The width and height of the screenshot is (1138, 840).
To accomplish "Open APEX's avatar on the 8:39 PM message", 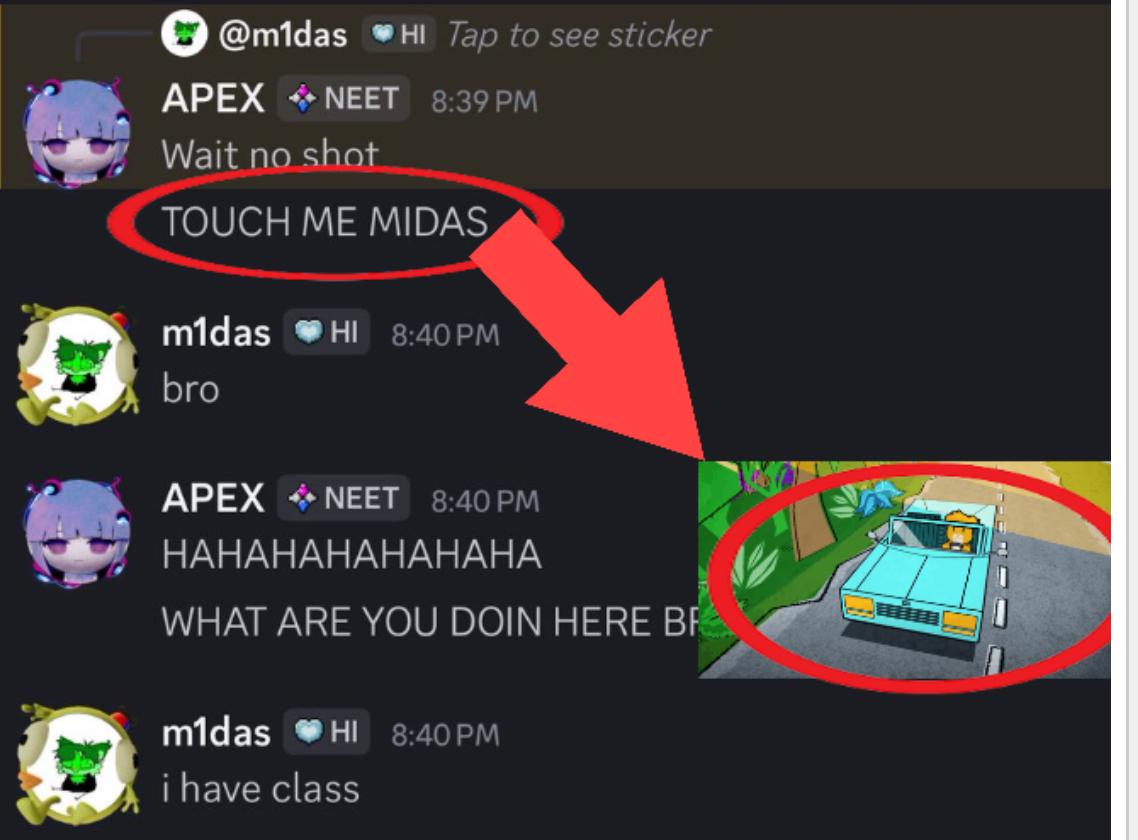I will coord(78,133).
